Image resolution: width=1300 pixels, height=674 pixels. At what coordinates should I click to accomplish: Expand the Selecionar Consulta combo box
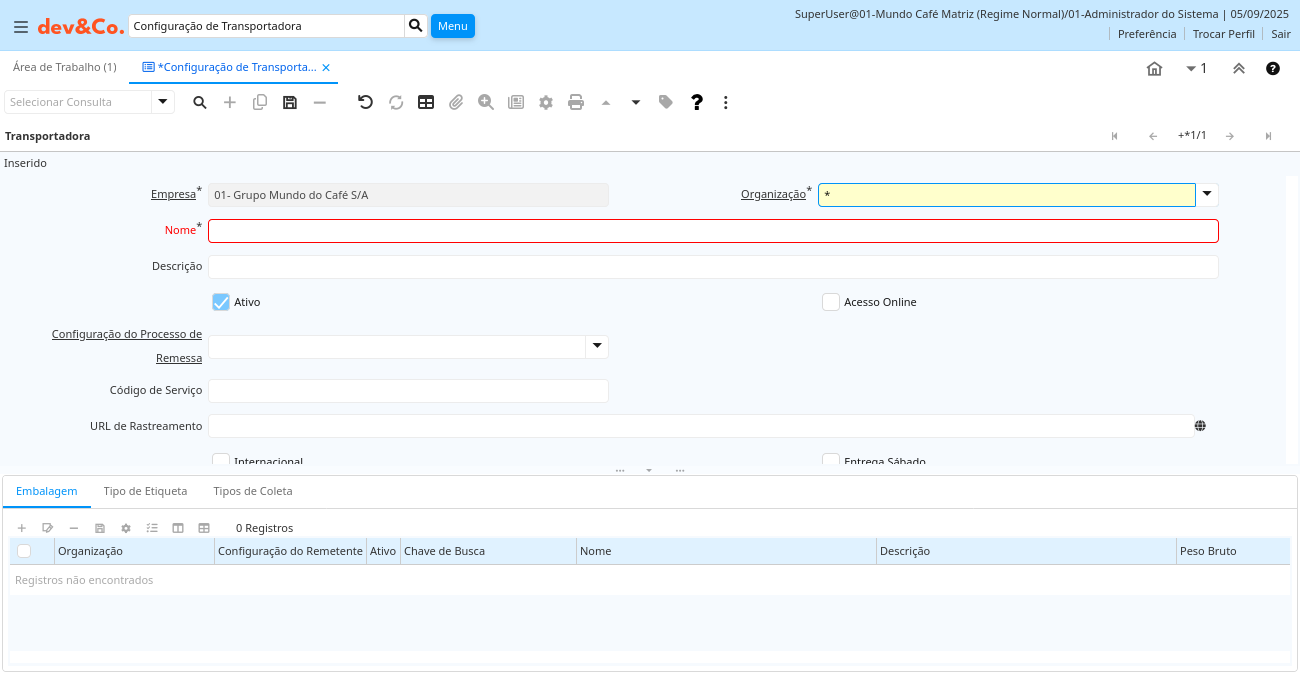pyautogui.click(x=163, y=102)
